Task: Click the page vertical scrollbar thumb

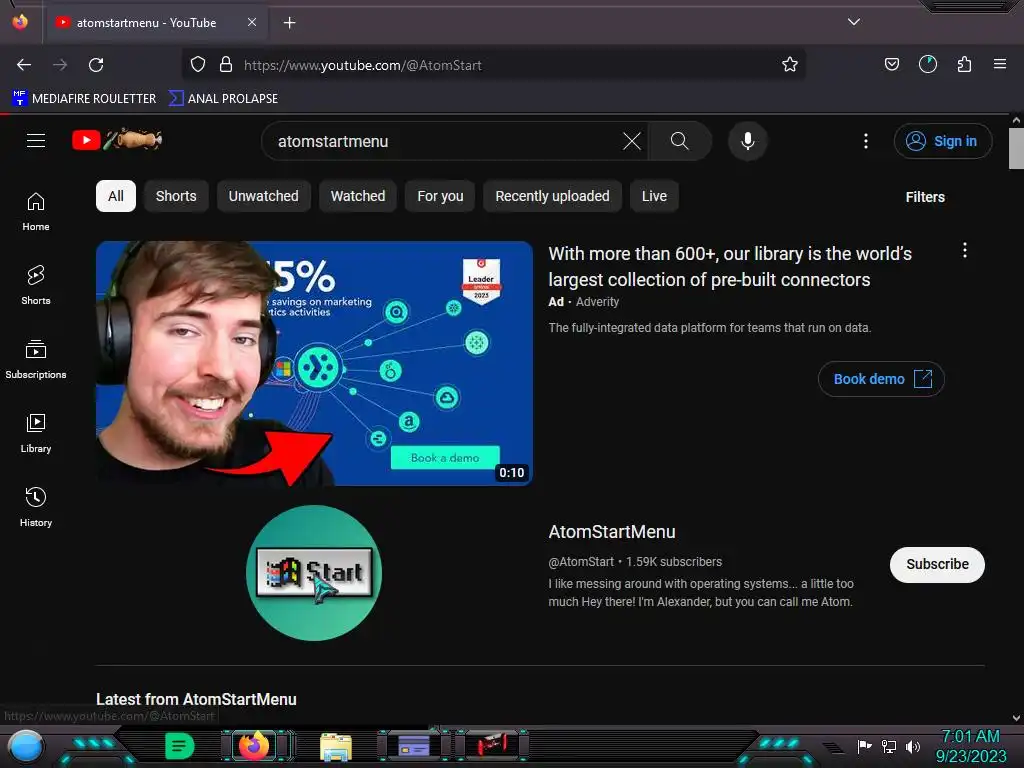Action: [1016, 148]
